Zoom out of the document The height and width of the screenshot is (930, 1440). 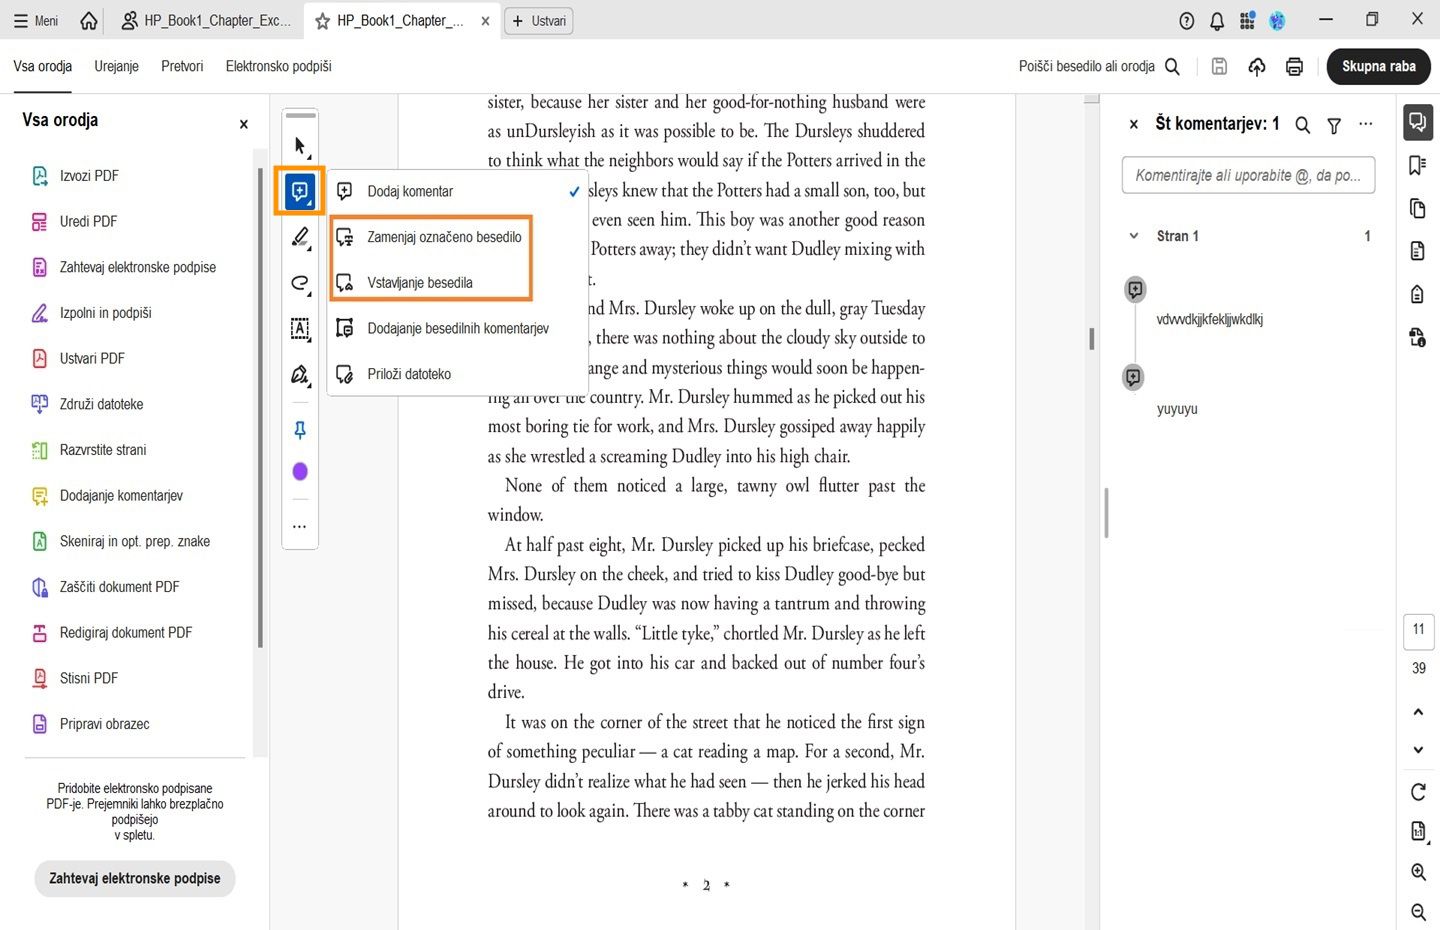point(1418,912)
